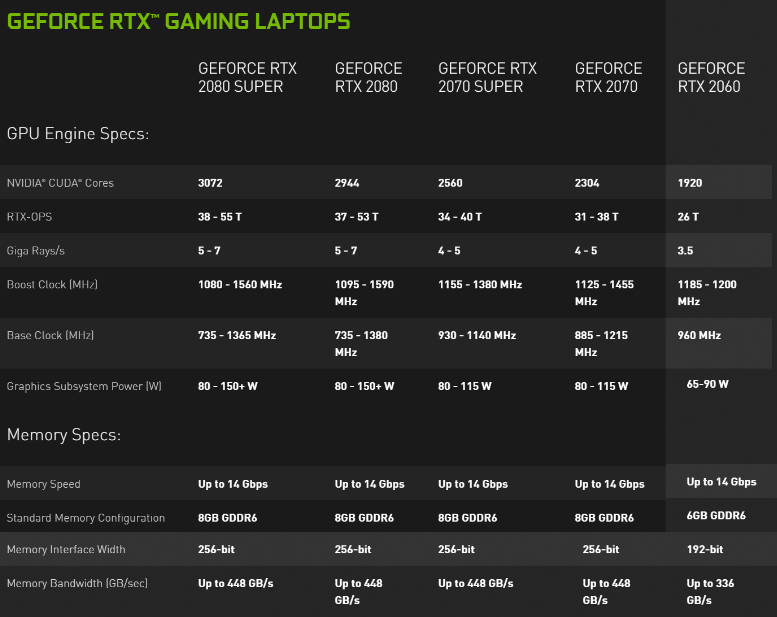Click the Standard Memory Configuration row label

tap(85, 518)
